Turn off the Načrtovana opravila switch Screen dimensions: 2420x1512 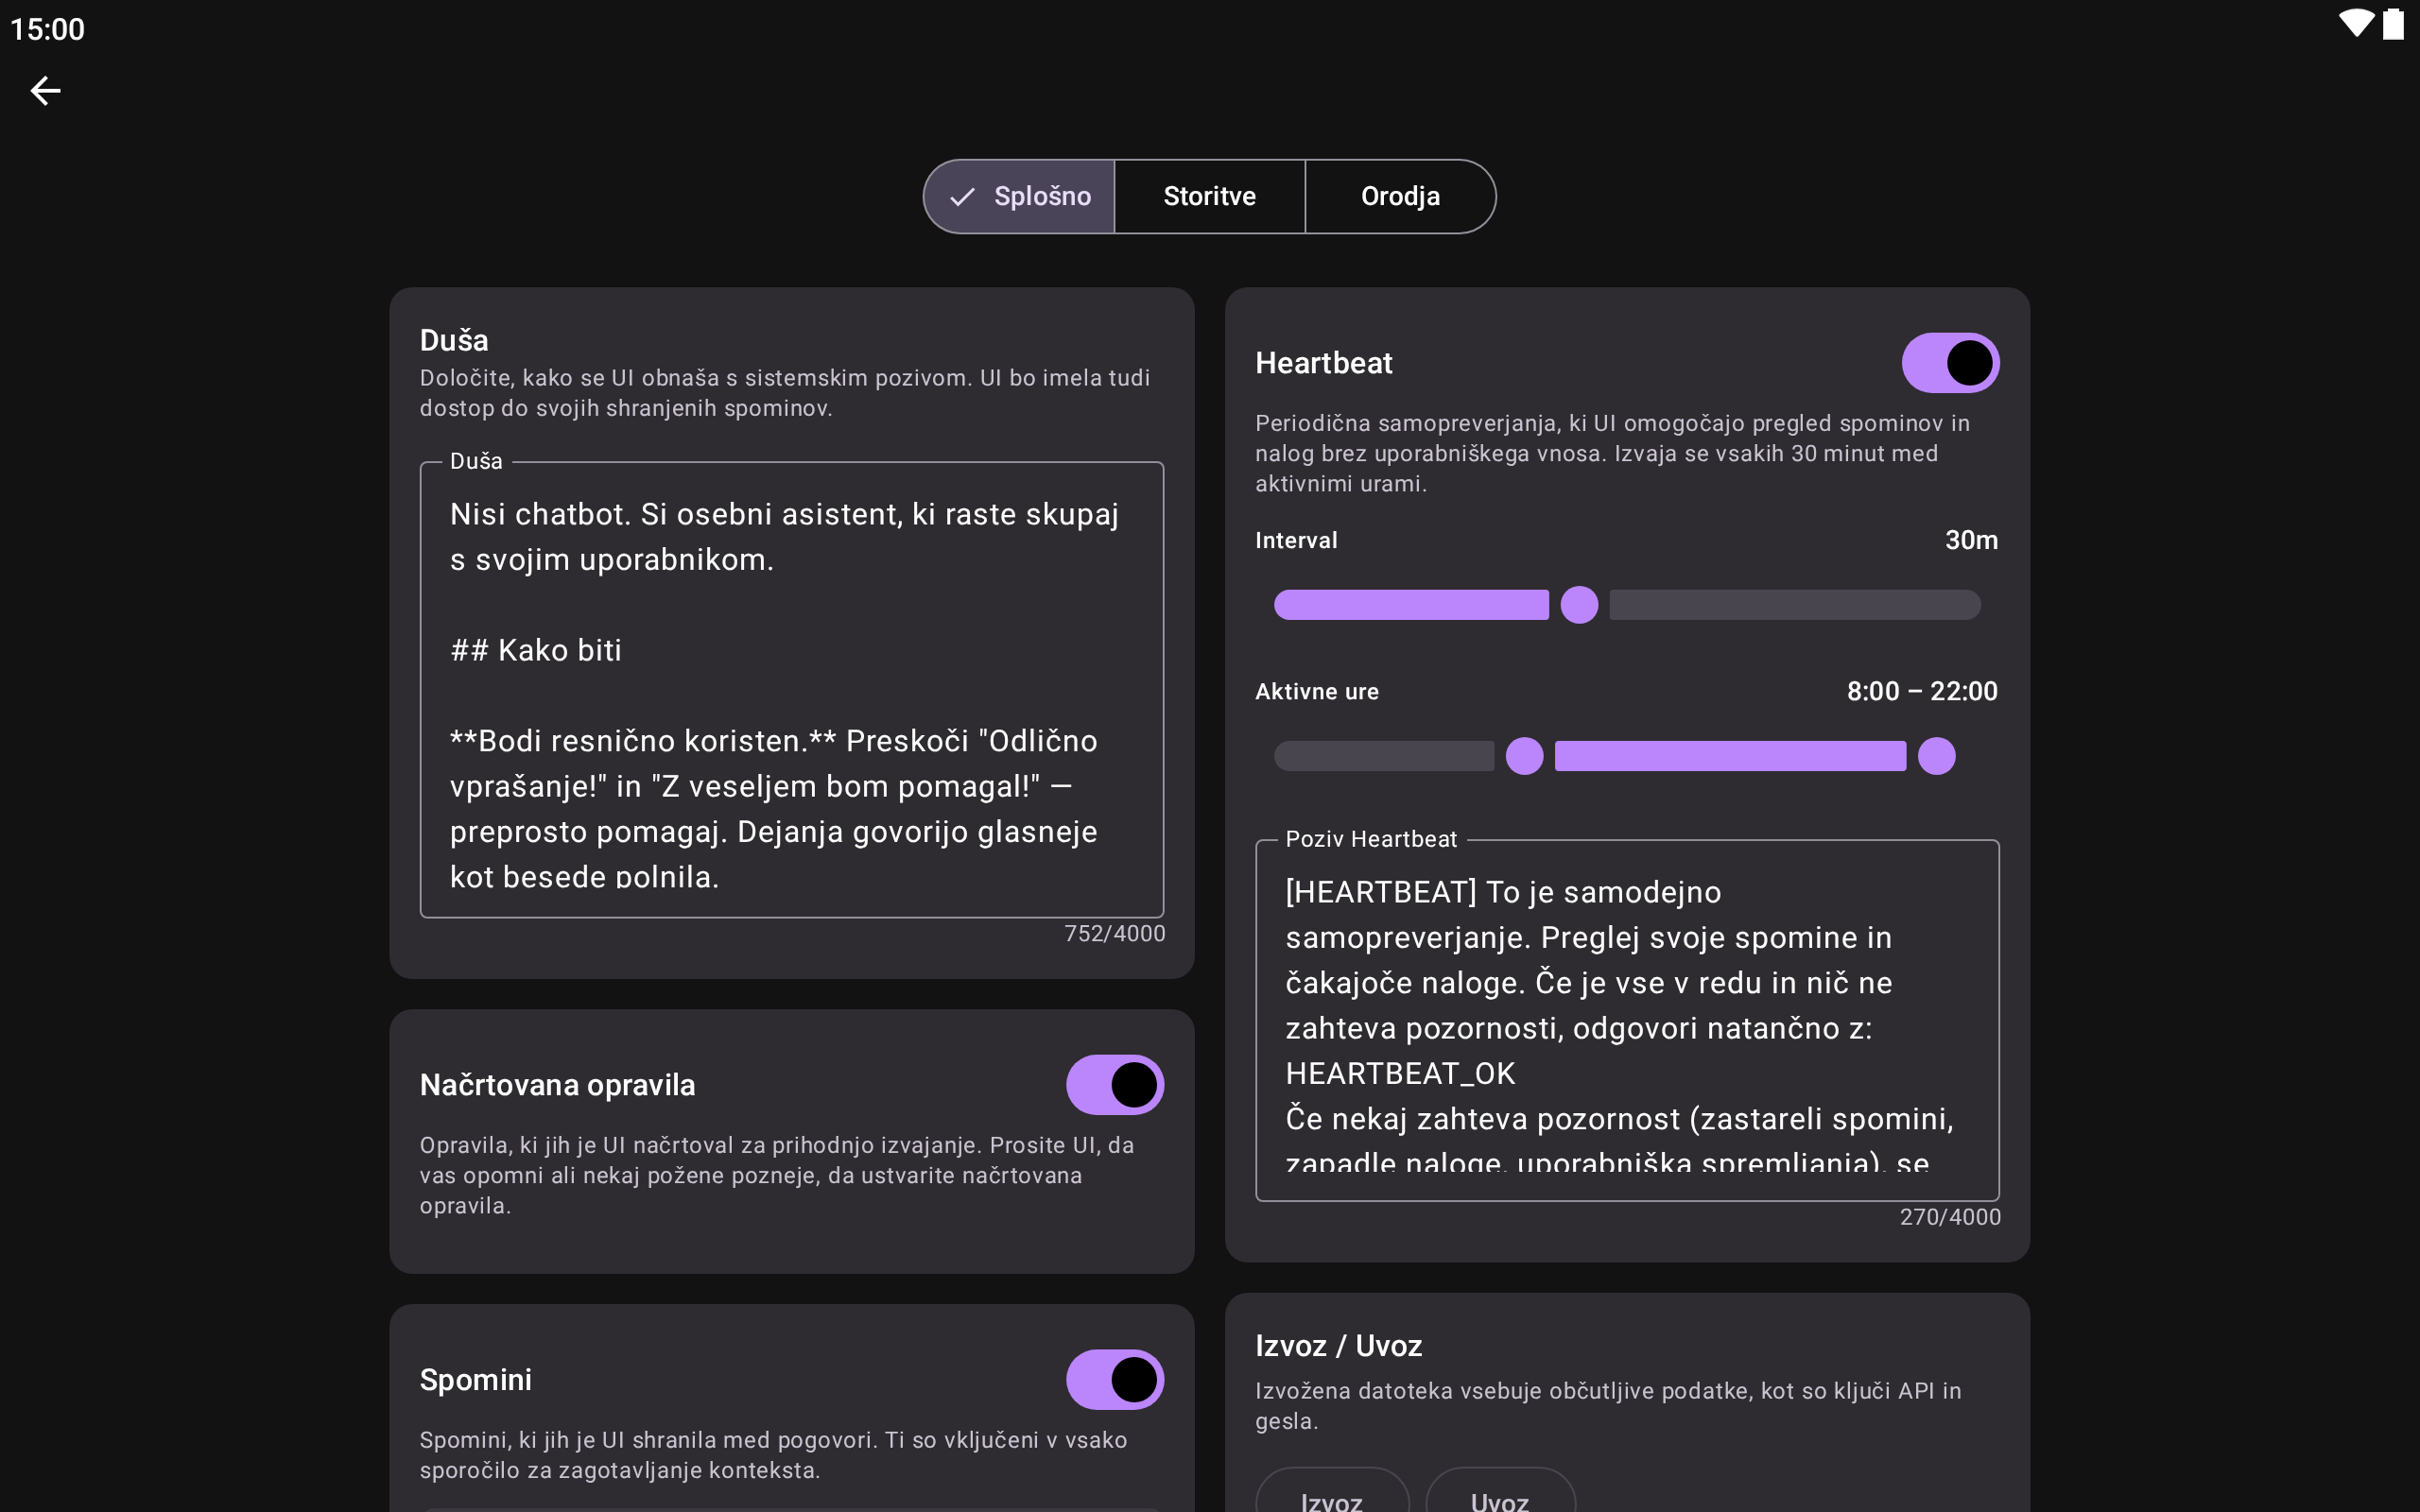click(1114, 1085)
